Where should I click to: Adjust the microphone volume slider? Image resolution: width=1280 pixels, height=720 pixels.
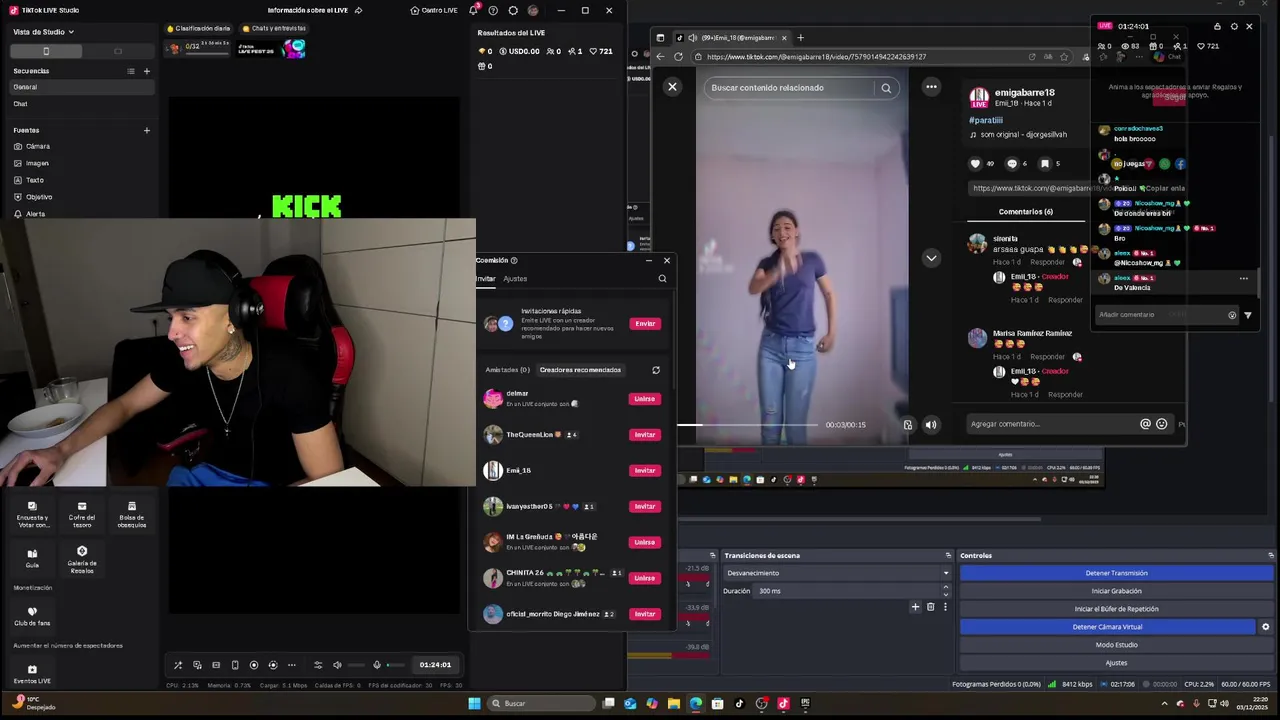point(396,665)
